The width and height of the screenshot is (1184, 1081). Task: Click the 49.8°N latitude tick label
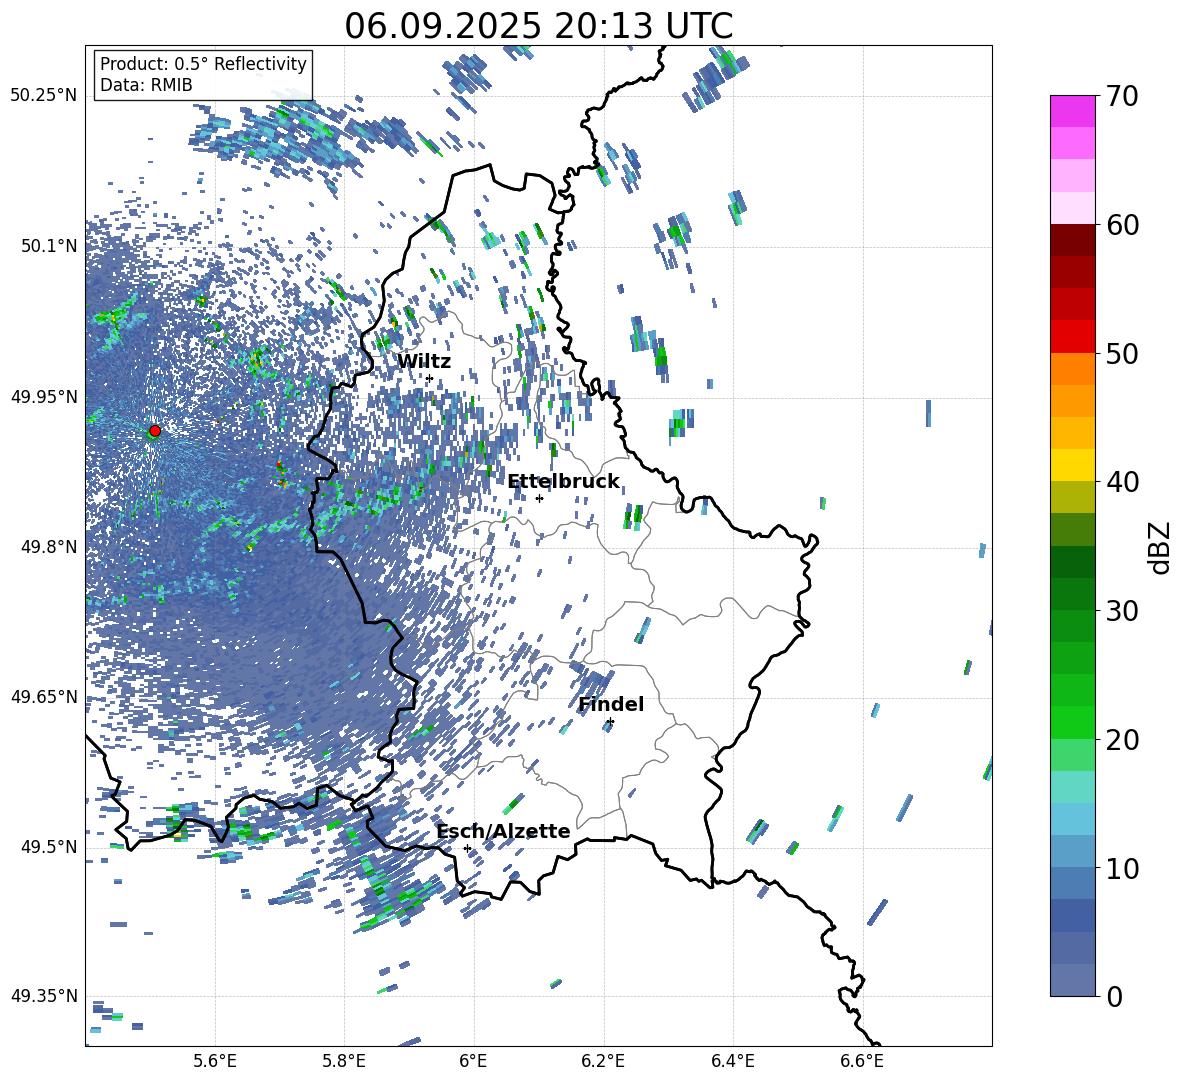[49, 547]
